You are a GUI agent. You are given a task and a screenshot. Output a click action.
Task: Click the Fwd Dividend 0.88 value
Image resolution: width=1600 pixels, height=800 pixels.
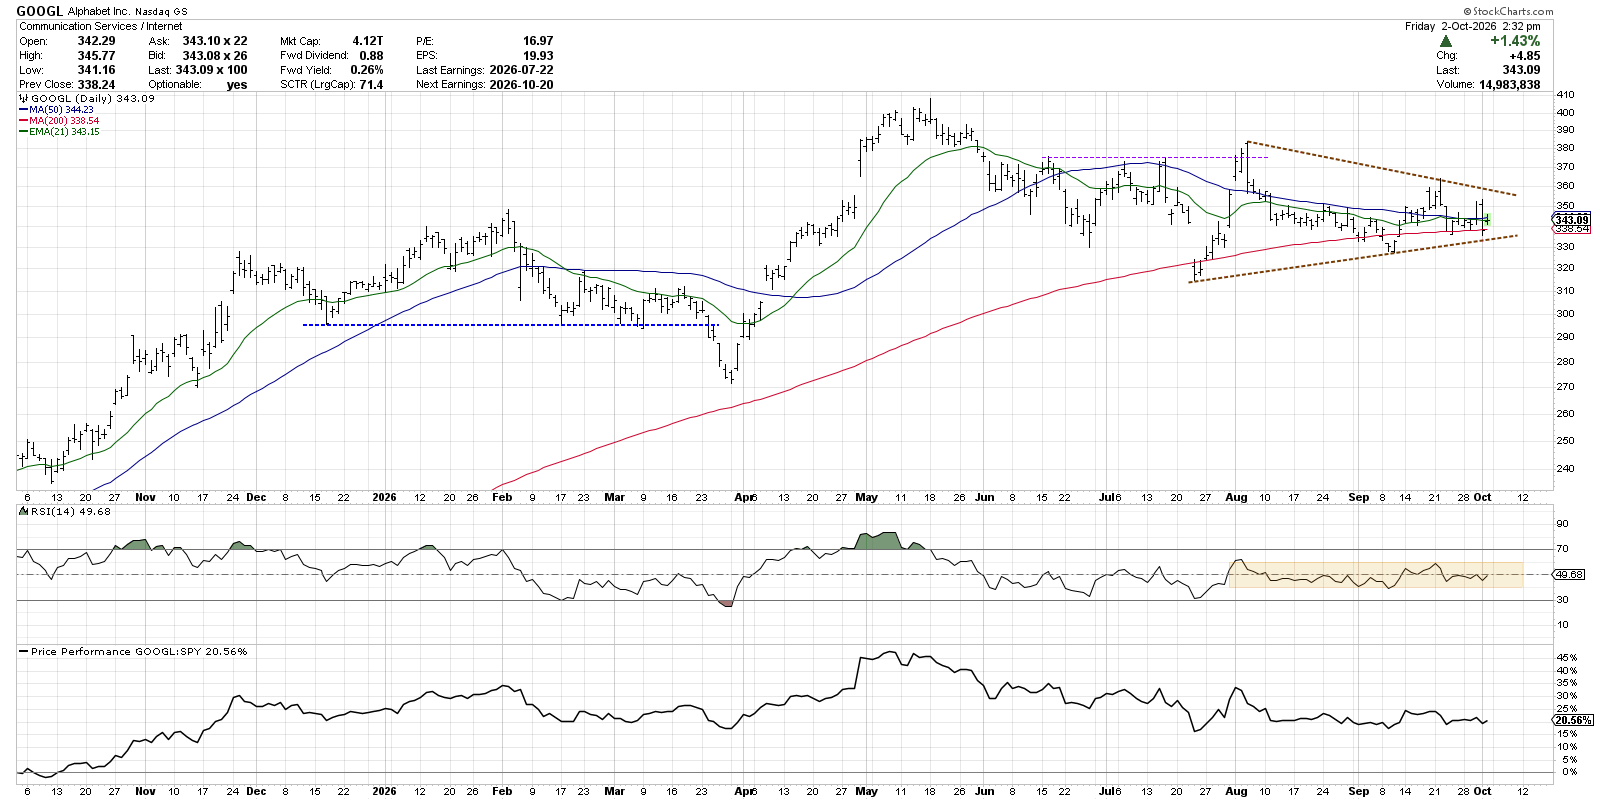pyautogui.click(x=372, y=56)
